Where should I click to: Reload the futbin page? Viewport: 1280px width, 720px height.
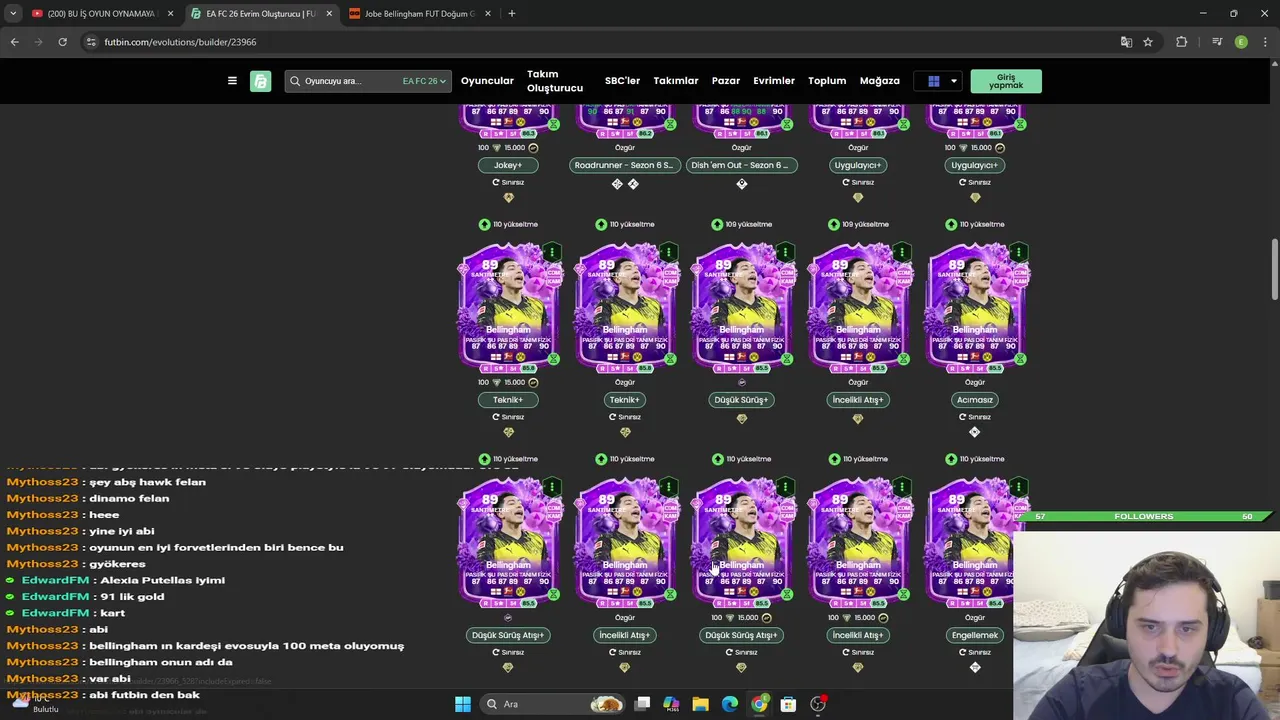point(62,42)
